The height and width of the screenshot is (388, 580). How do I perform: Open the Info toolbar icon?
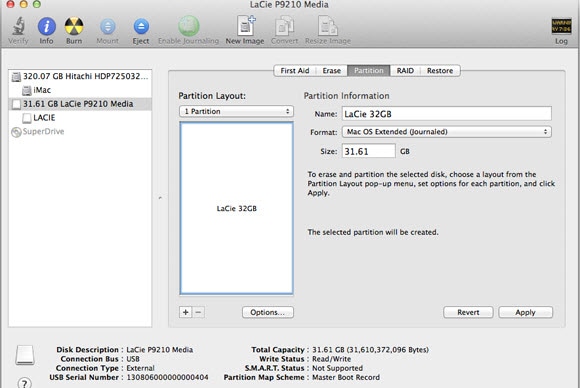pyautogui.click(x=47, y=26)
